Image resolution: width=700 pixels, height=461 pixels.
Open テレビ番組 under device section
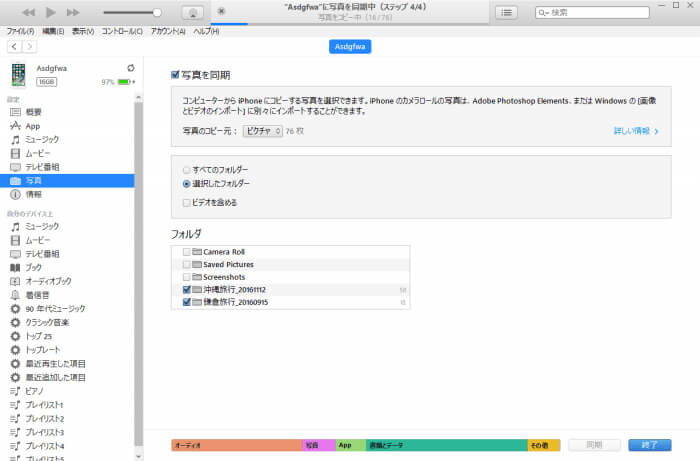tap(67, 254)
